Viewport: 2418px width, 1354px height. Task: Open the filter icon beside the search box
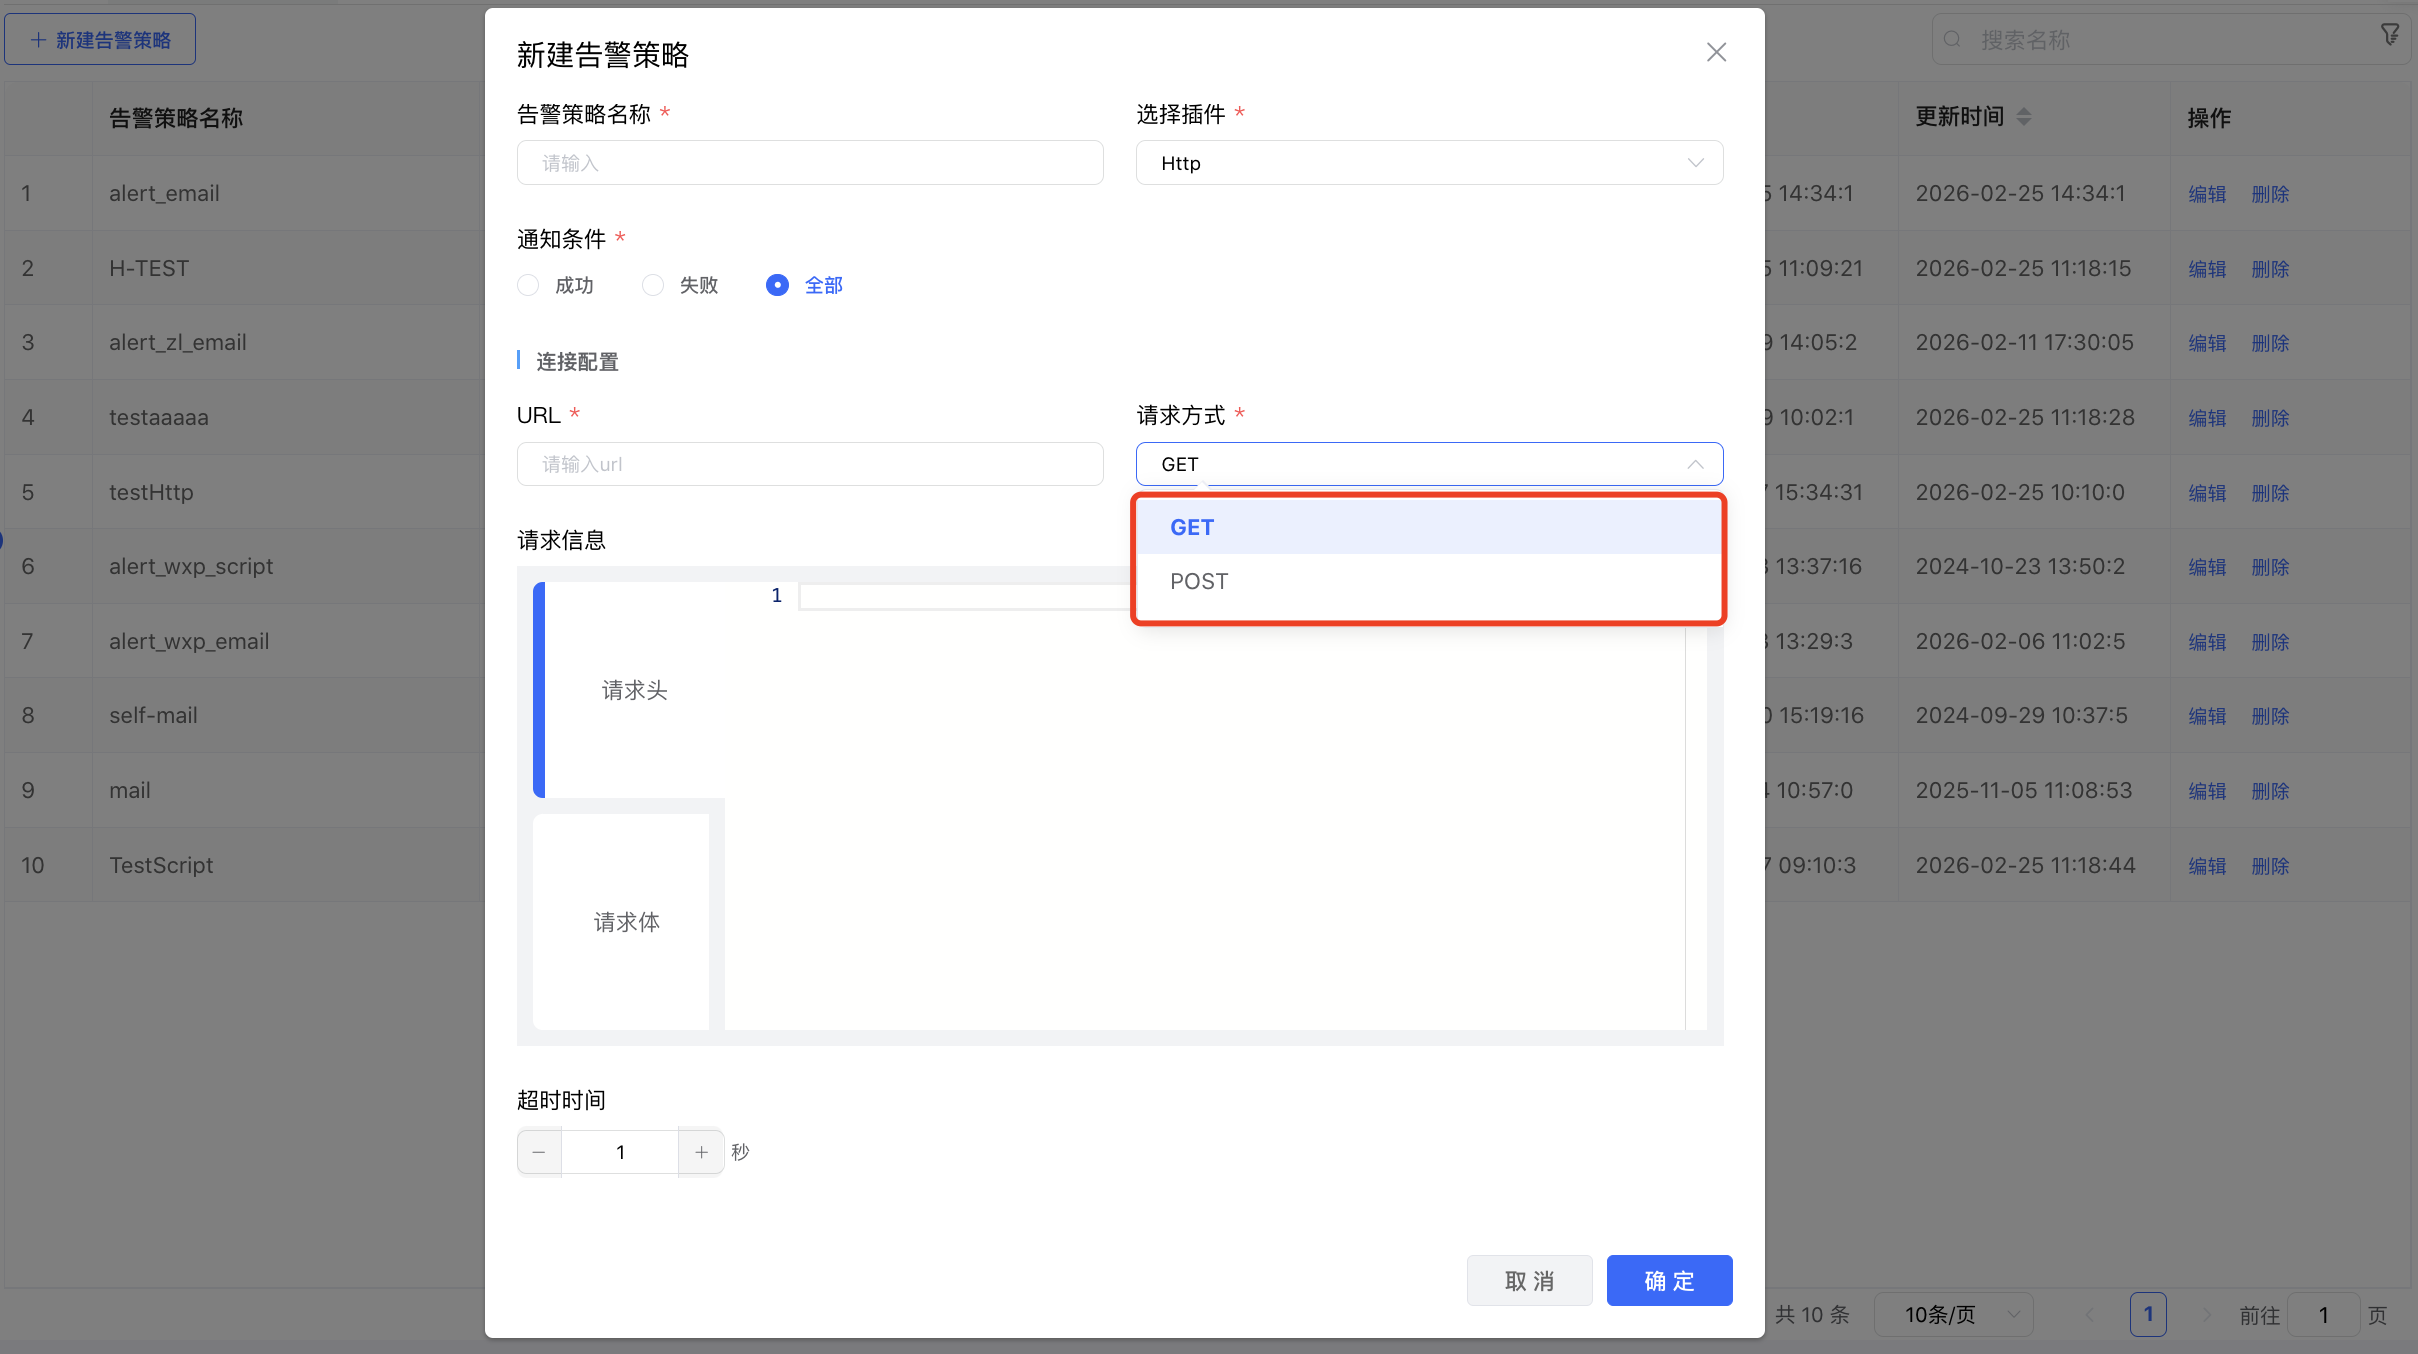[2390, 34]
